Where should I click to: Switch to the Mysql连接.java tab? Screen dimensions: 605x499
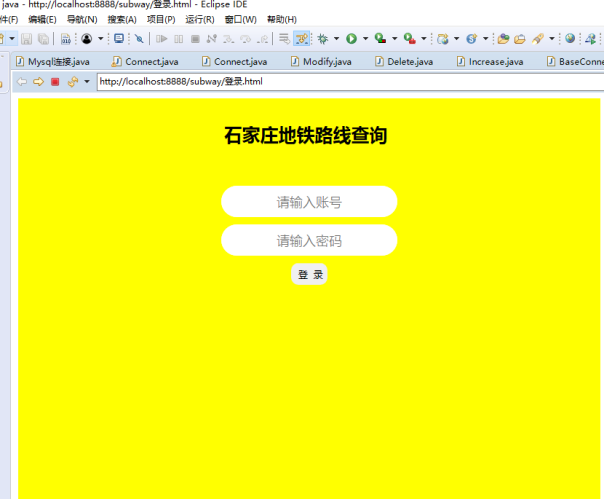(x=54, y=62)
